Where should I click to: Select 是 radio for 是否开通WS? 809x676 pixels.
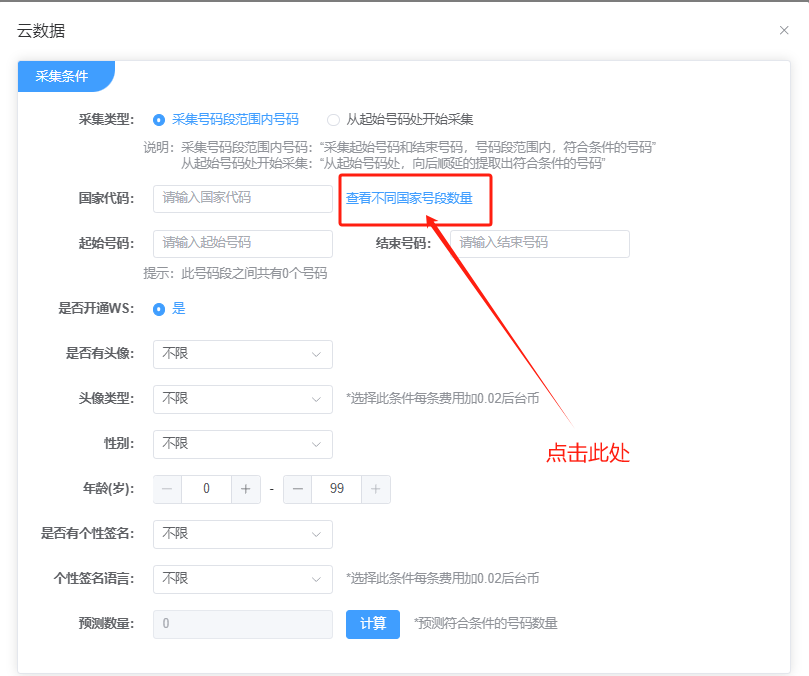click(169, 309)
